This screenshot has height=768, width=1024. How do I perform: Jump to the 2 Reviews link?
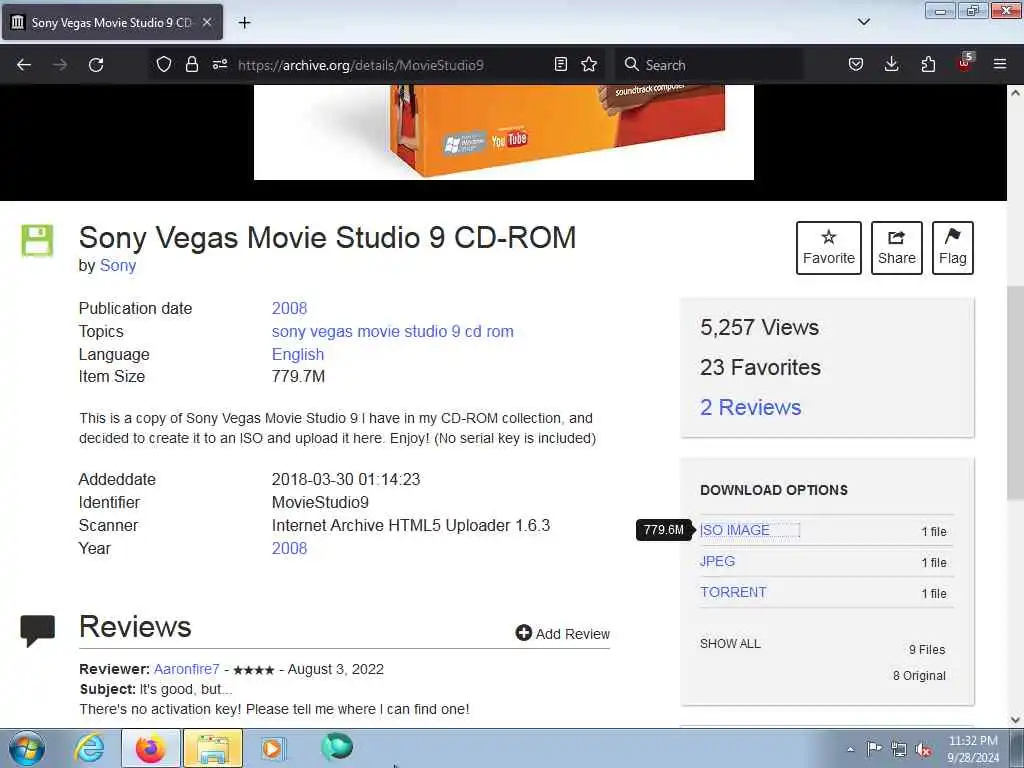750,408
